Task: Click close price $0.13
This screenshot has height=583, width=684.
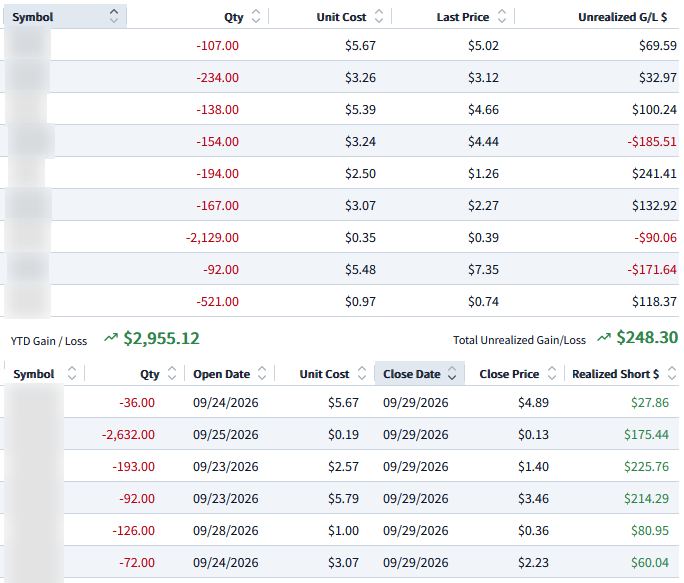Action: tap(534, 435)
